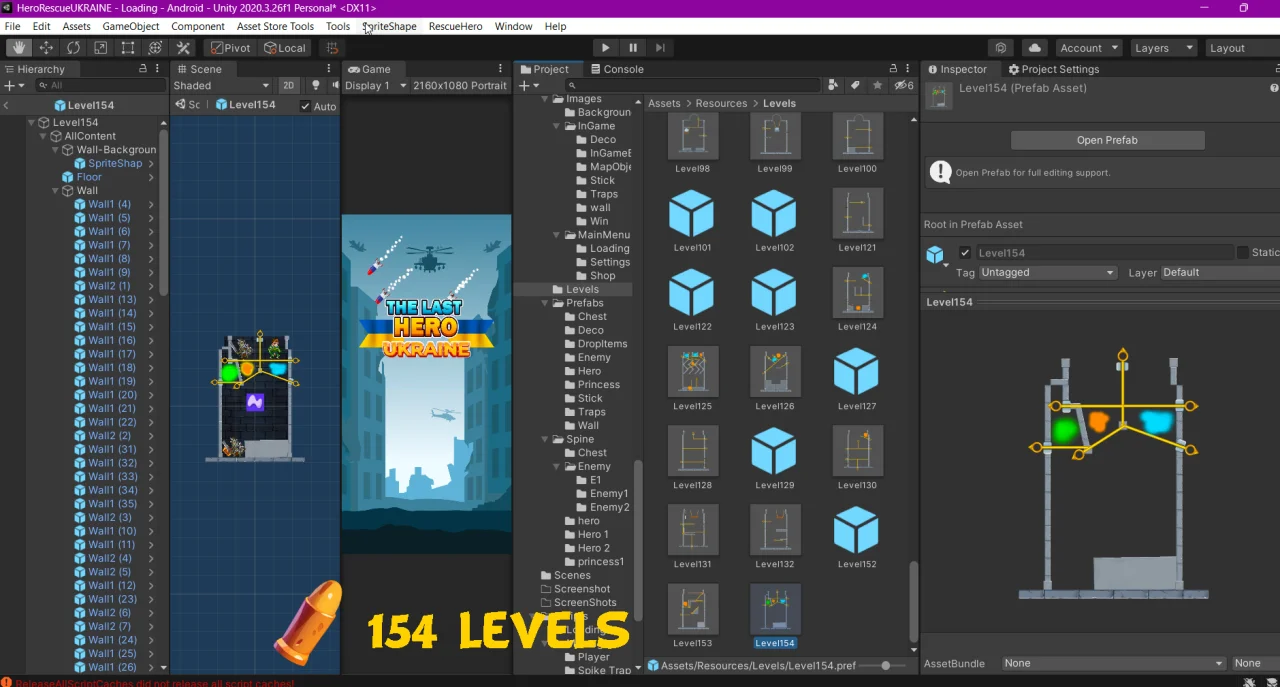Click the Pause button
This screenshot has height=687, width=1280.
(x=633, y=48)
